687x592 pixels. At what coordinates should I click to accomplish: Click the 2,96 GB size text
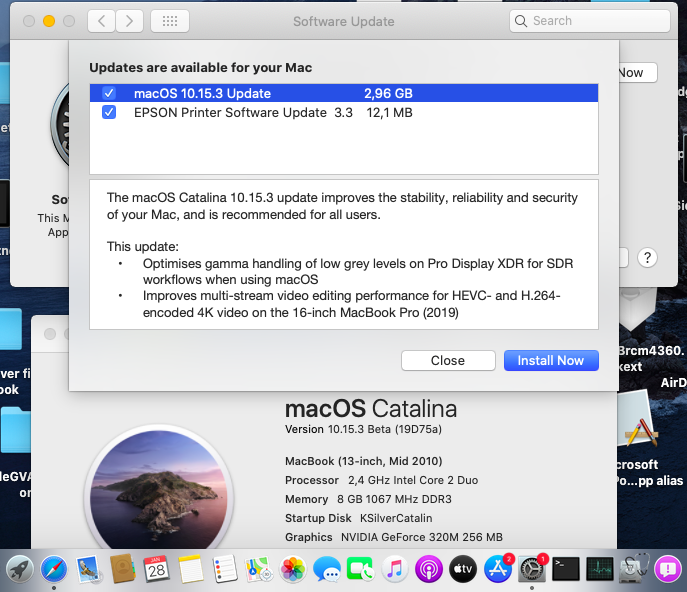(388, 93)
